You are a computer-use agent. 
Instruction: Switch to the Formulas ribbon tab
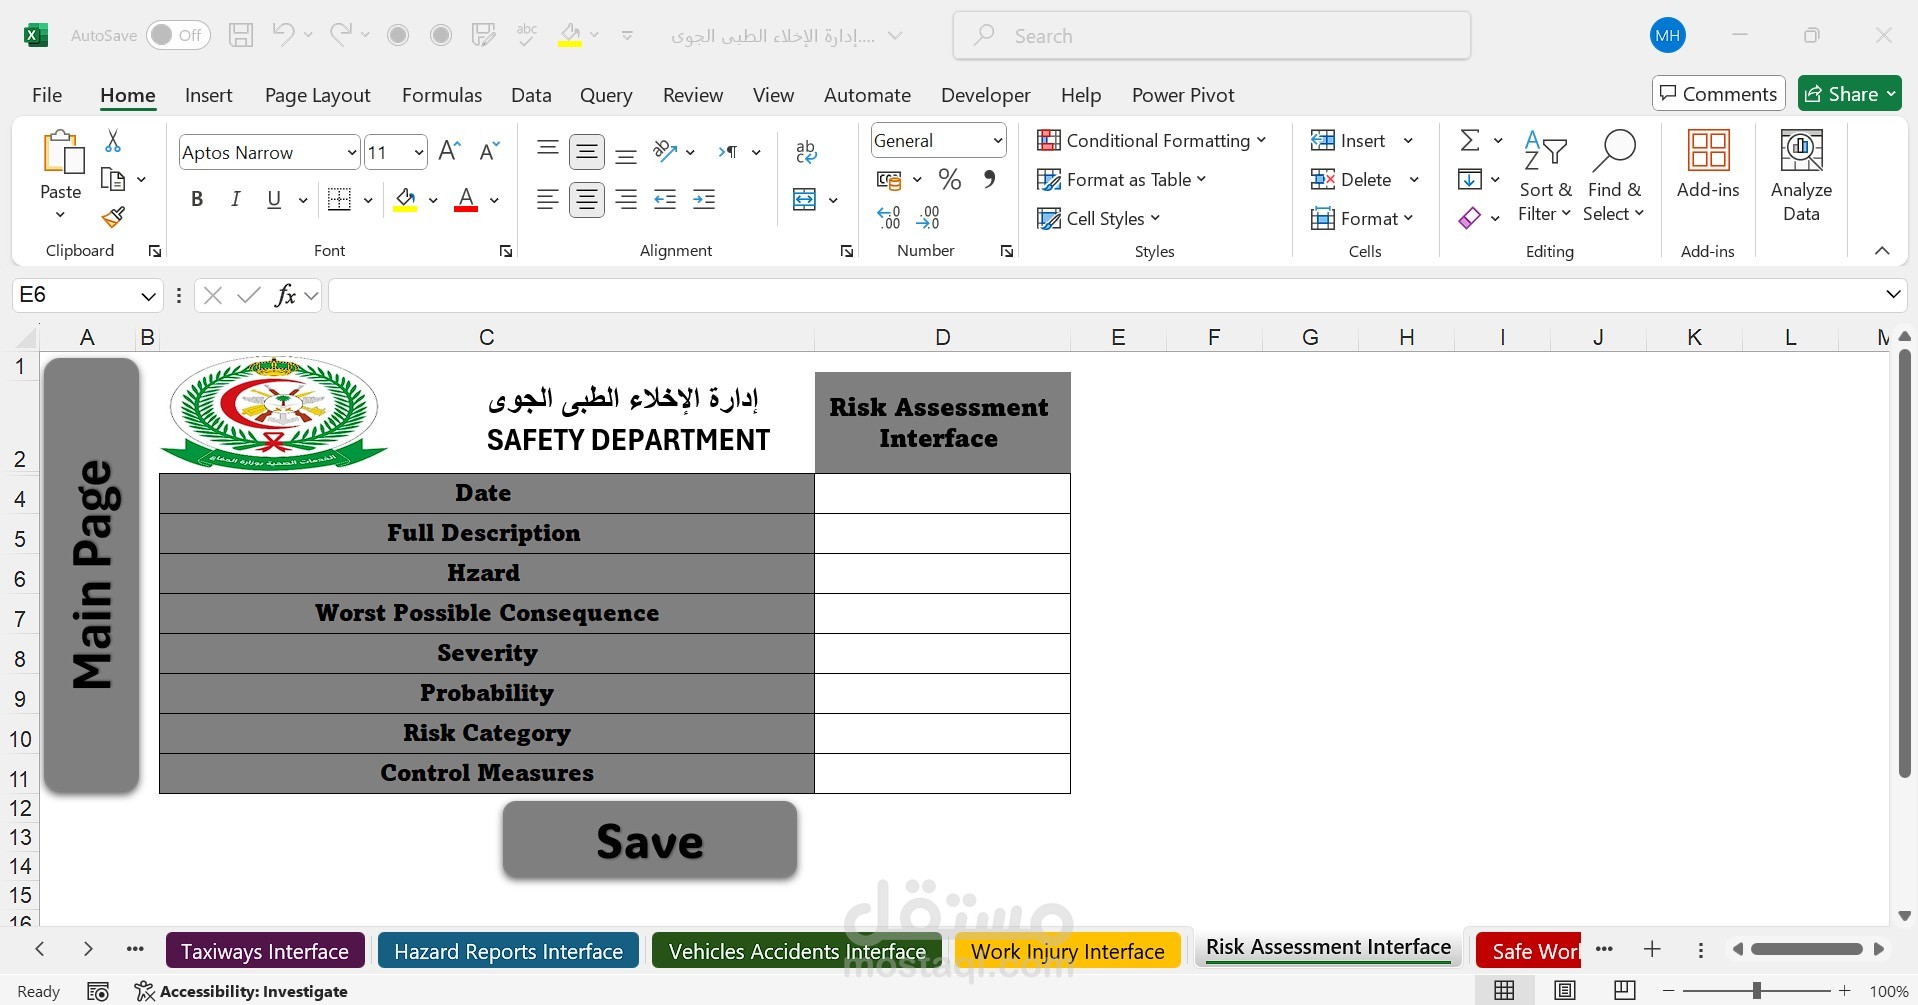point(442,95)
